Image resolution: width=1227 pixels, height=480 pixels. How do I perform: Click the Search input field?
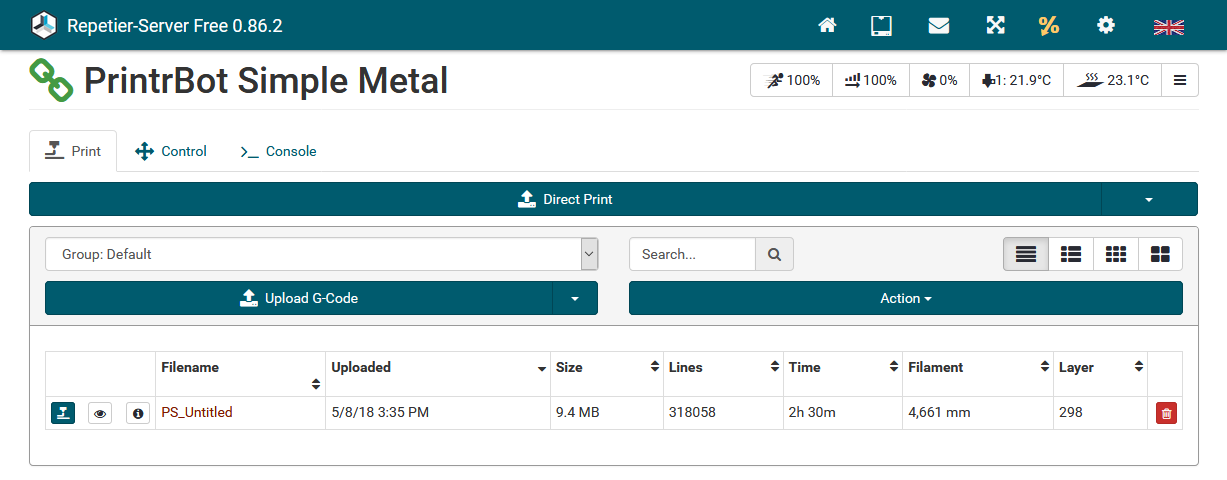point(692,254)
